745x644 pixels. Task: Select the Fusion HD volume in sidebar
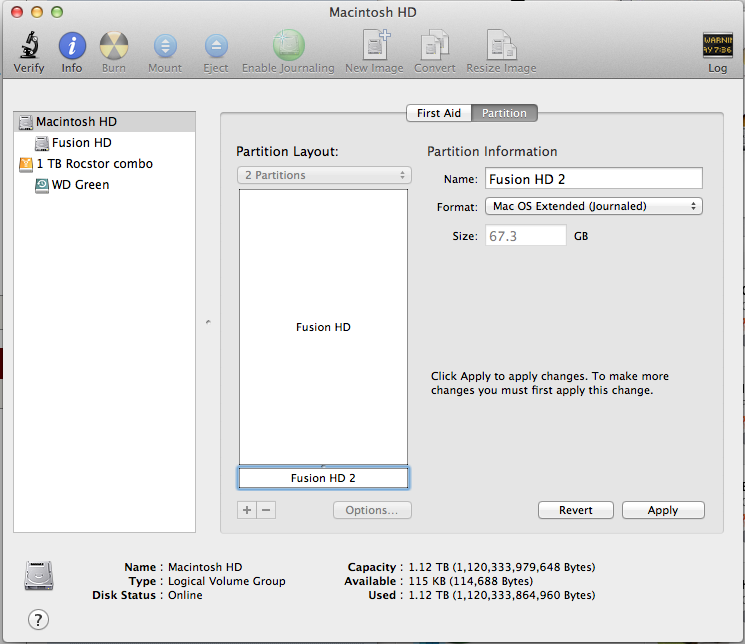[x=105, y=143]
